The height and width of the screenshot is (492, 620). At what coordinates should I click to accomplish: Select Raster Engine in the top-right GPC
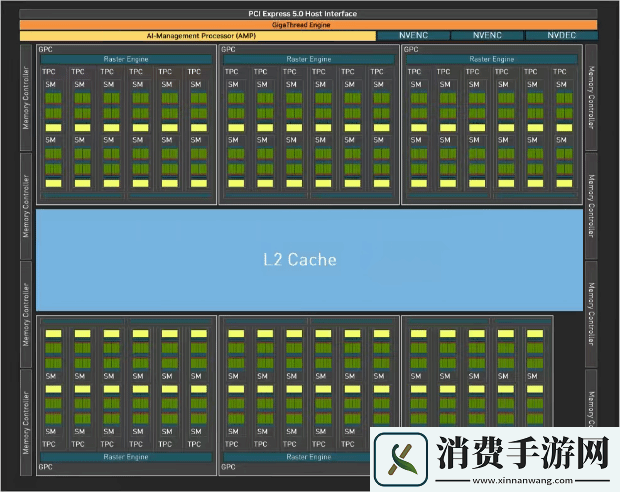490,60
